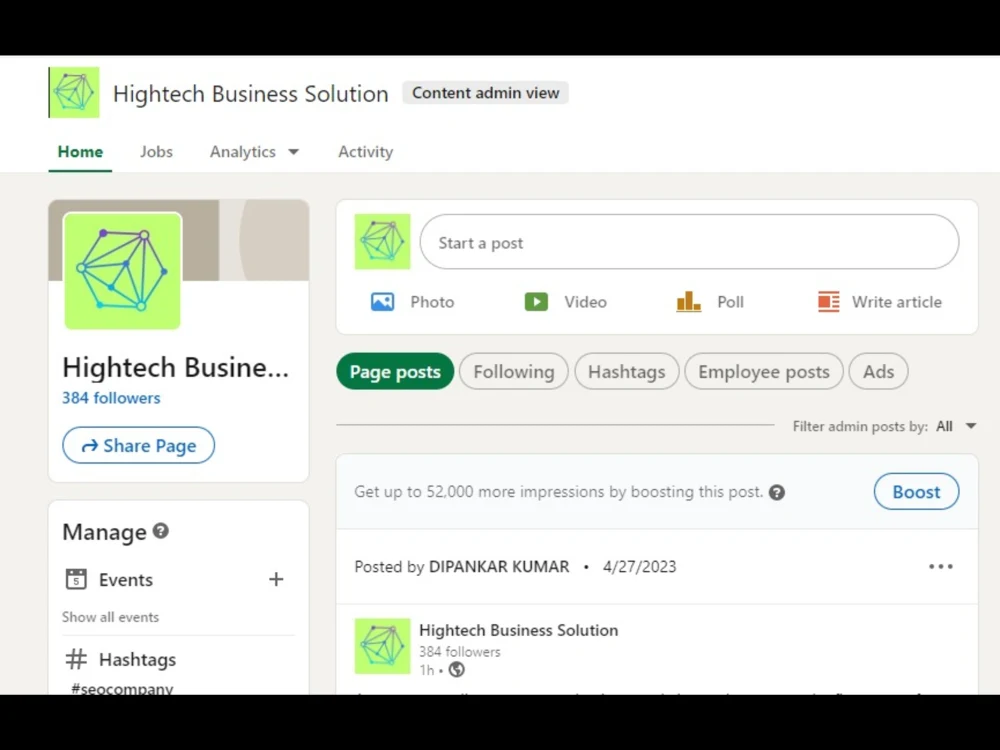Image resolution: width=1000 pixels, height=750 pixels.
Task: Switch post feed to Employee posts
Action: point(763,371)
